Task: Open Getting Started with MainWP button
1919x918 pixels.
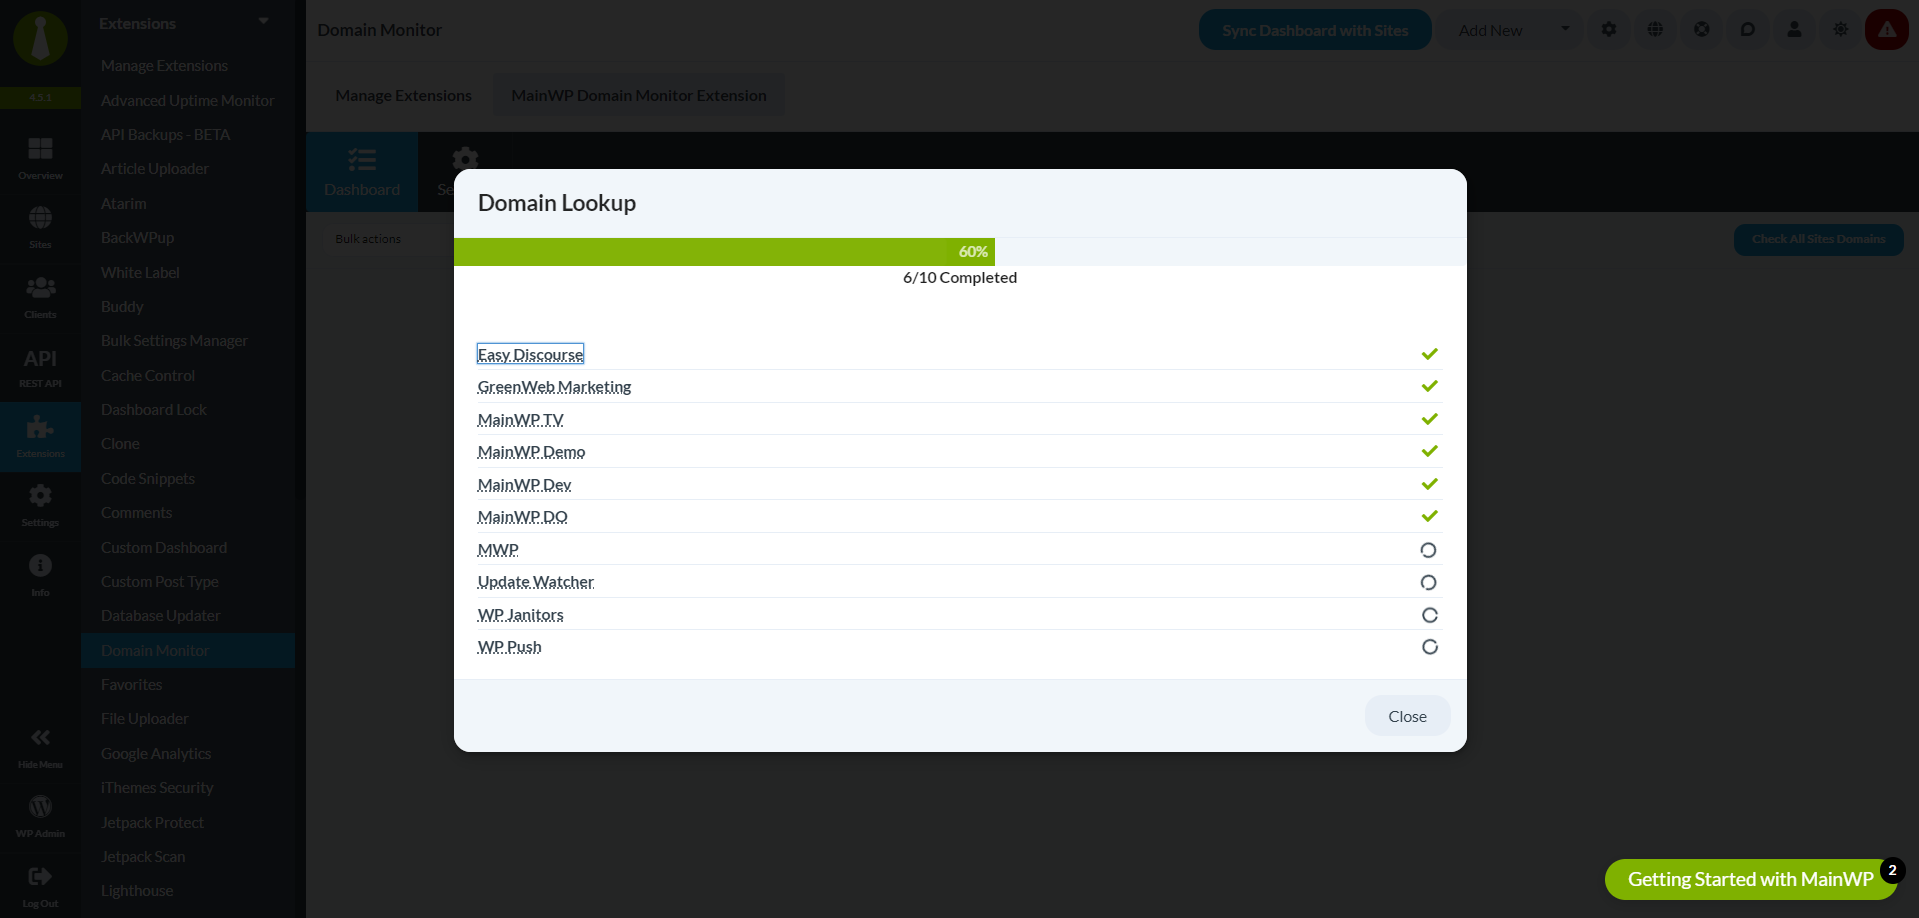Action: coord(1750,879)
